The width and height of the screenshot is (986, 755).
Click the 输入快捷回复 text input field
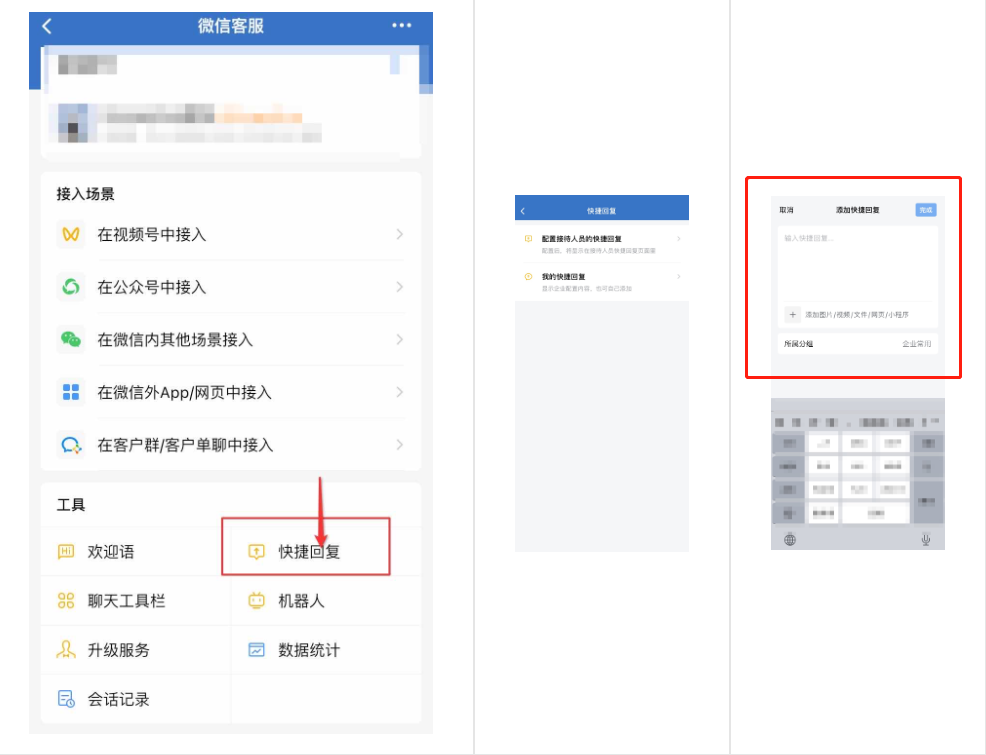click(857, 262)
